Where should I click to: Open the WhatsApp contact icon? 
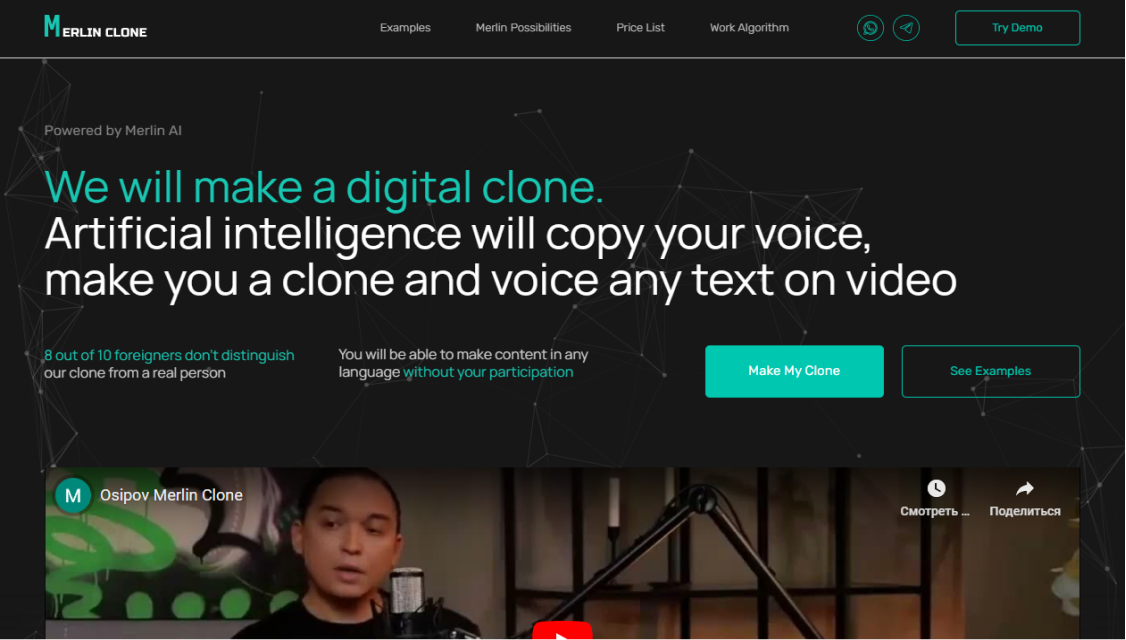[x=870, y=28]
